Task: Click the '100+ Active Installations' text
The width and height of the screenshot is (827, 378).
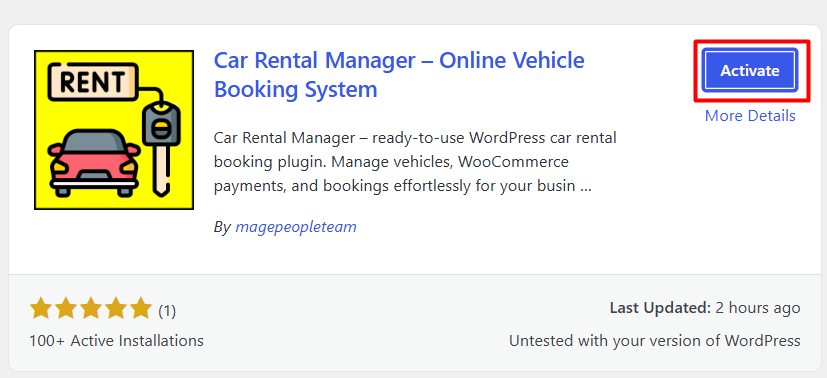Action: pyautogui.click(x=117, y=341)
